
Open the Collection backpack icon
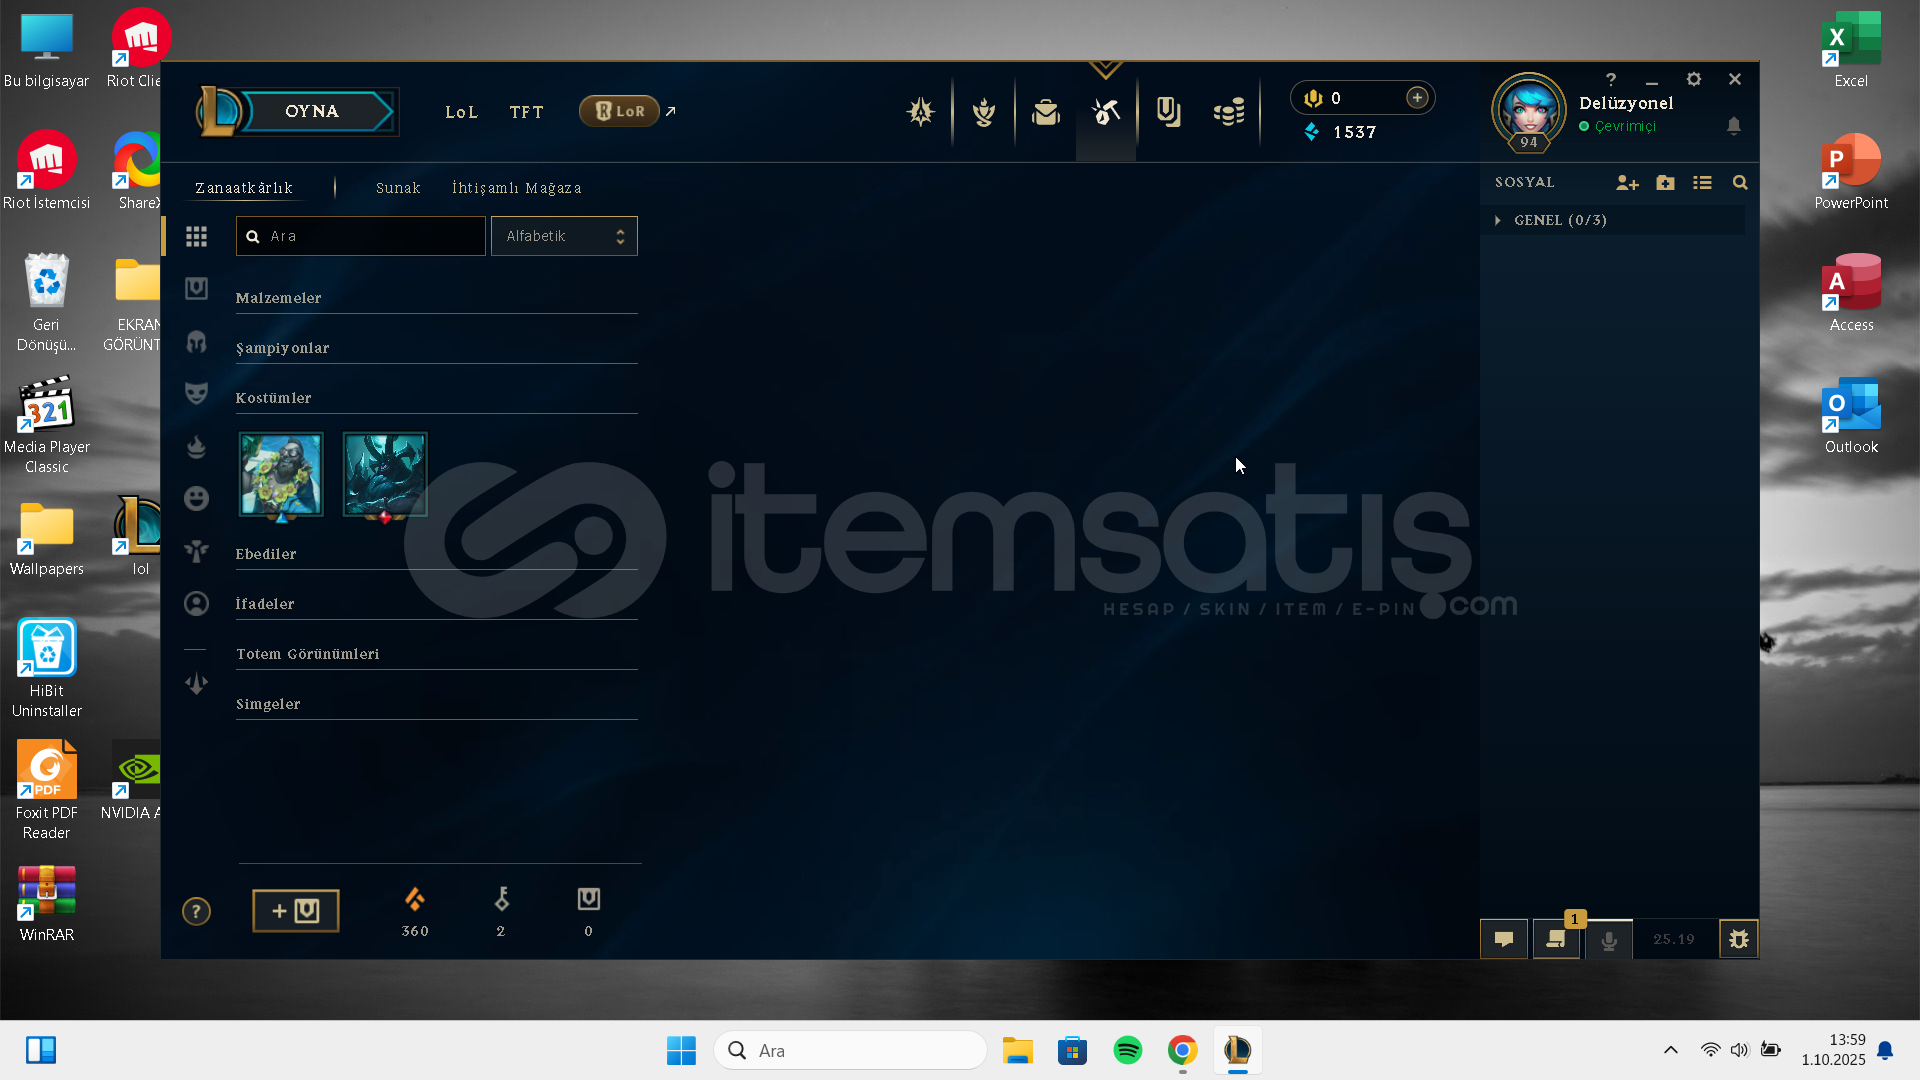pyautogui.click(x=1046, y=112)
